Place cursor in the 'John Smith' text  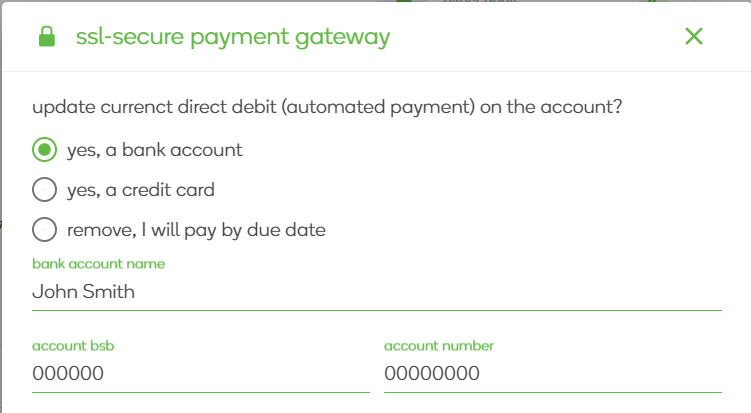[x=83, y=292]
